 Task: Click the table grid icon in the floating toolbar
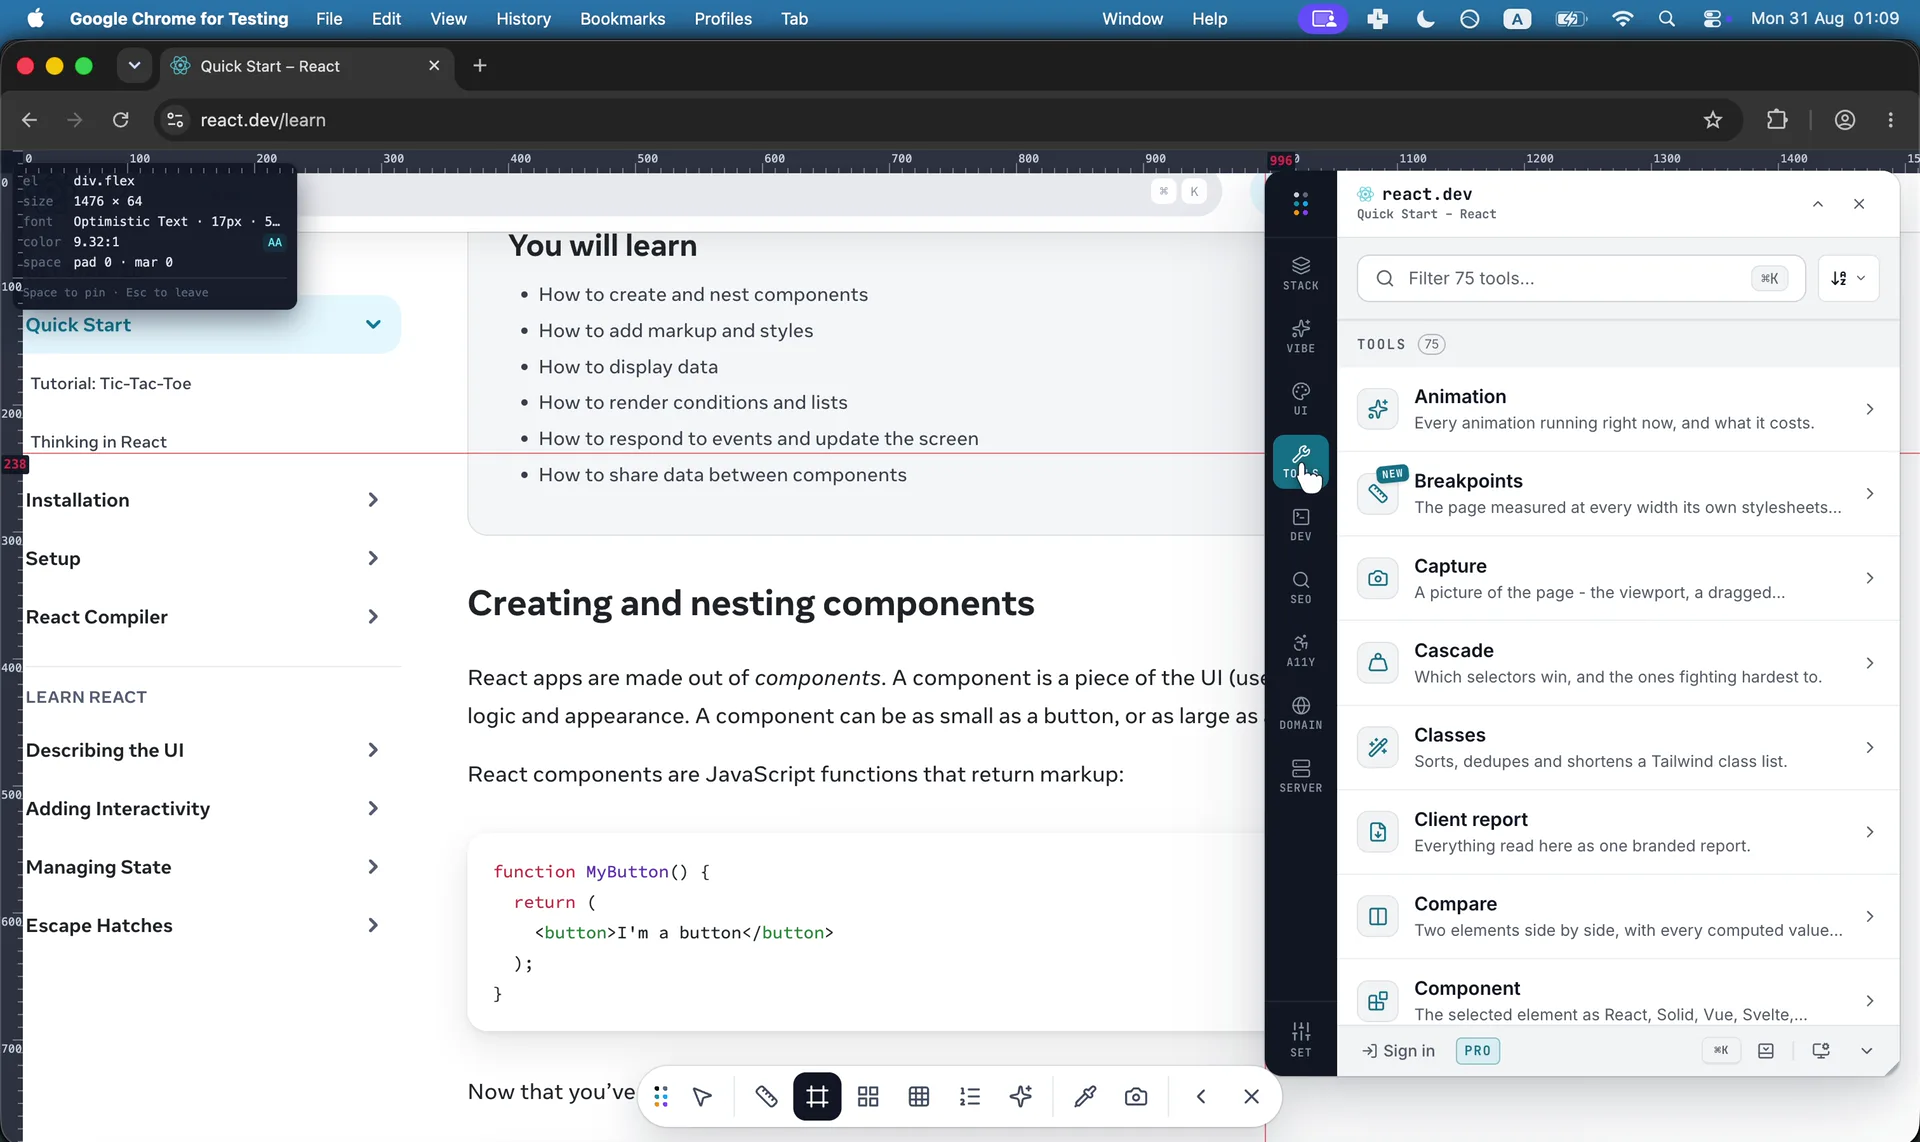click(919, 1097)
